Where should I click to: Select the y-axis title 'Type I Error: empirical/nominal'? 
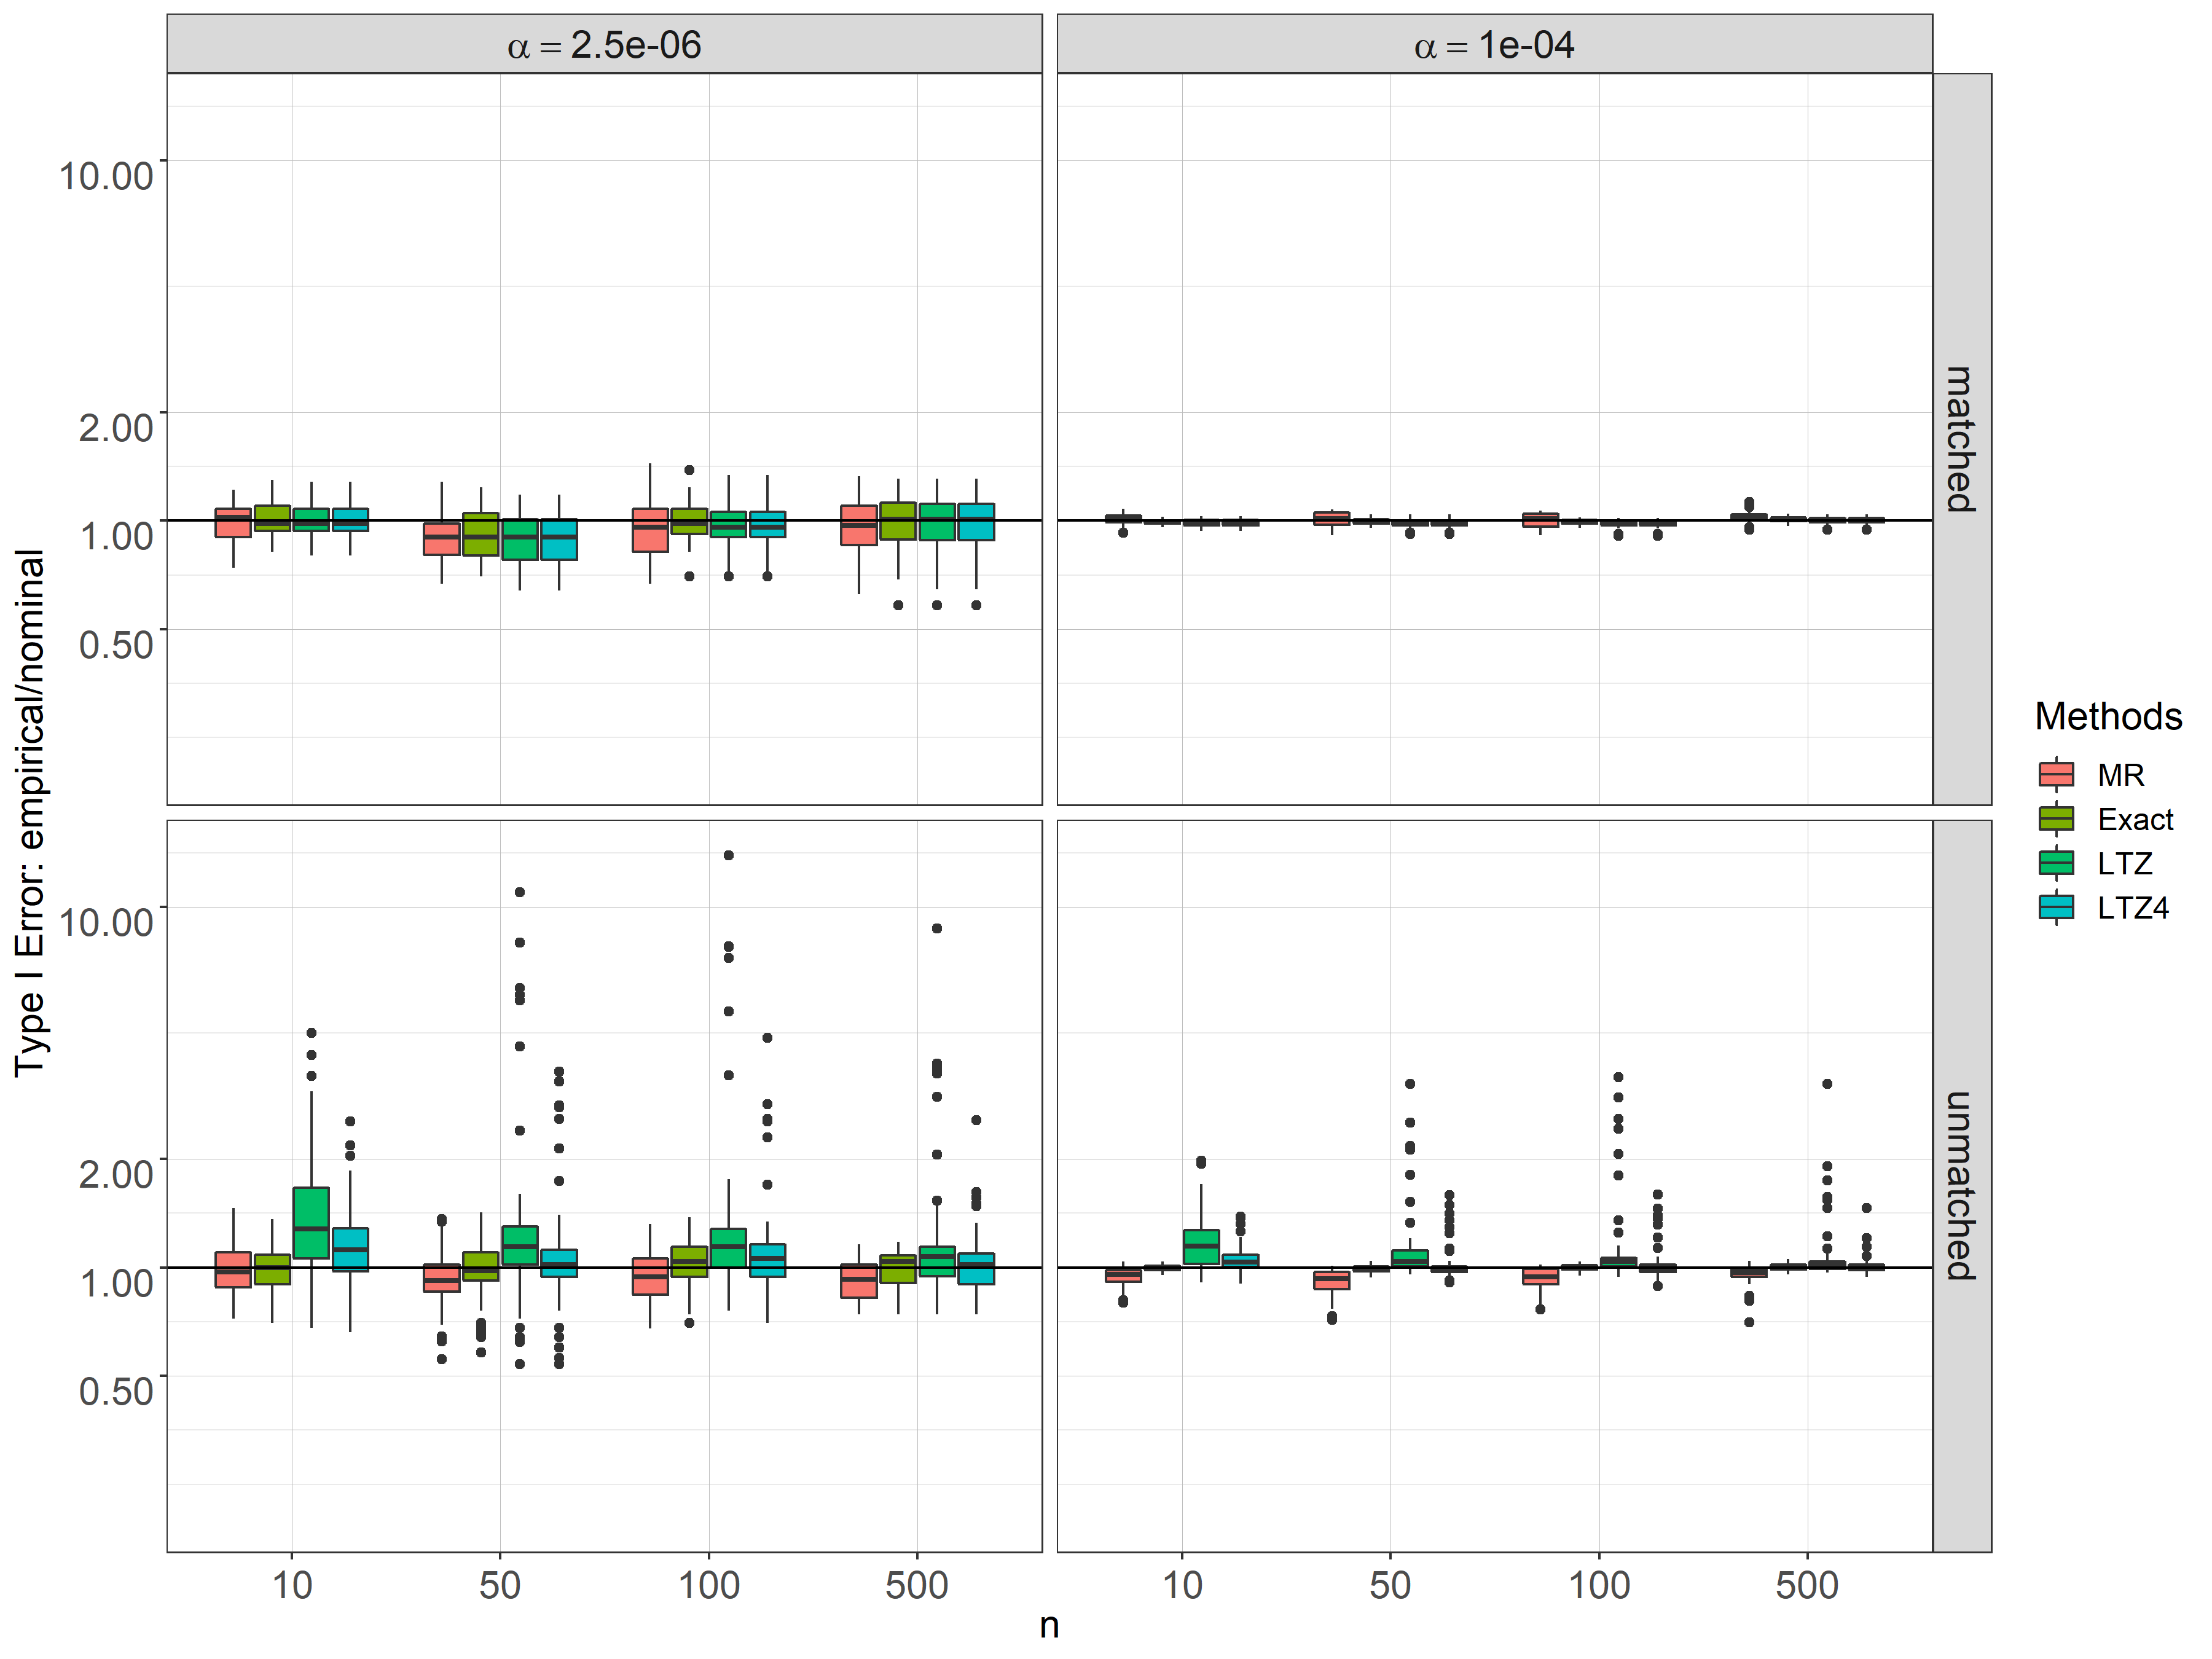pos(30,812)
